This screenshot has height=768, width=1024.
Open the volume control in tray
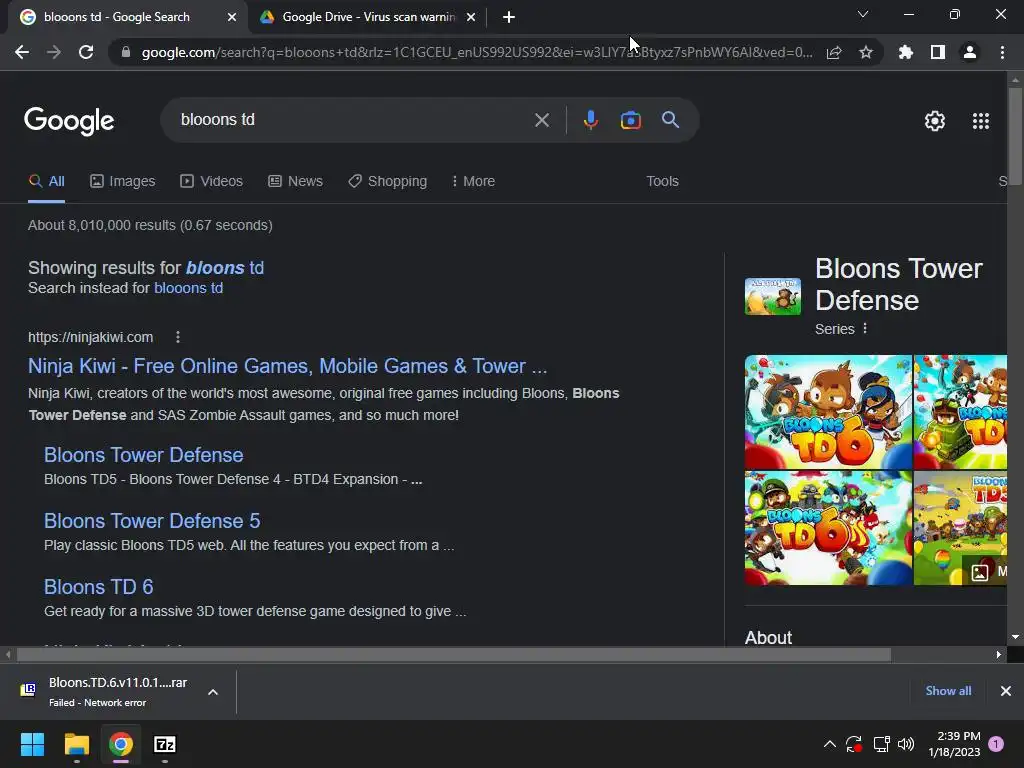(906, 744)
